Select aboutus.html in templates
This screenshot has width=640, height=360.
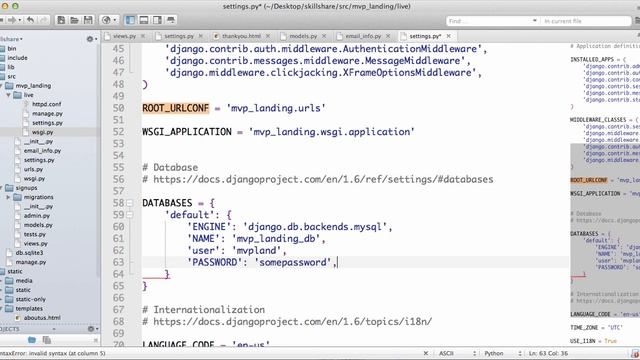(x=42, y=318)
